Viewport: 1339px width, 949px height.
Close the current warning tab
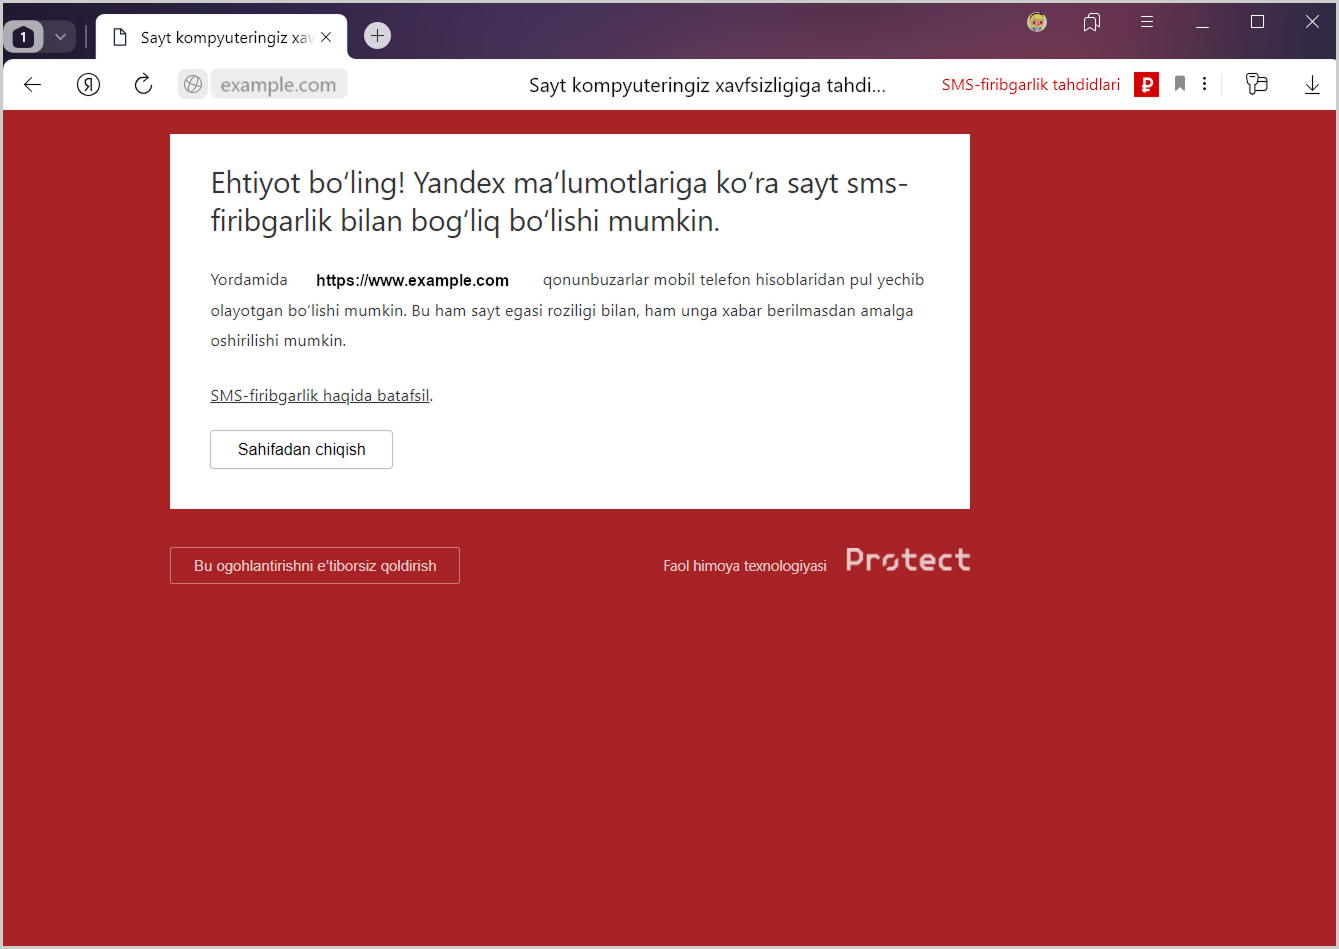coord(326,37)
